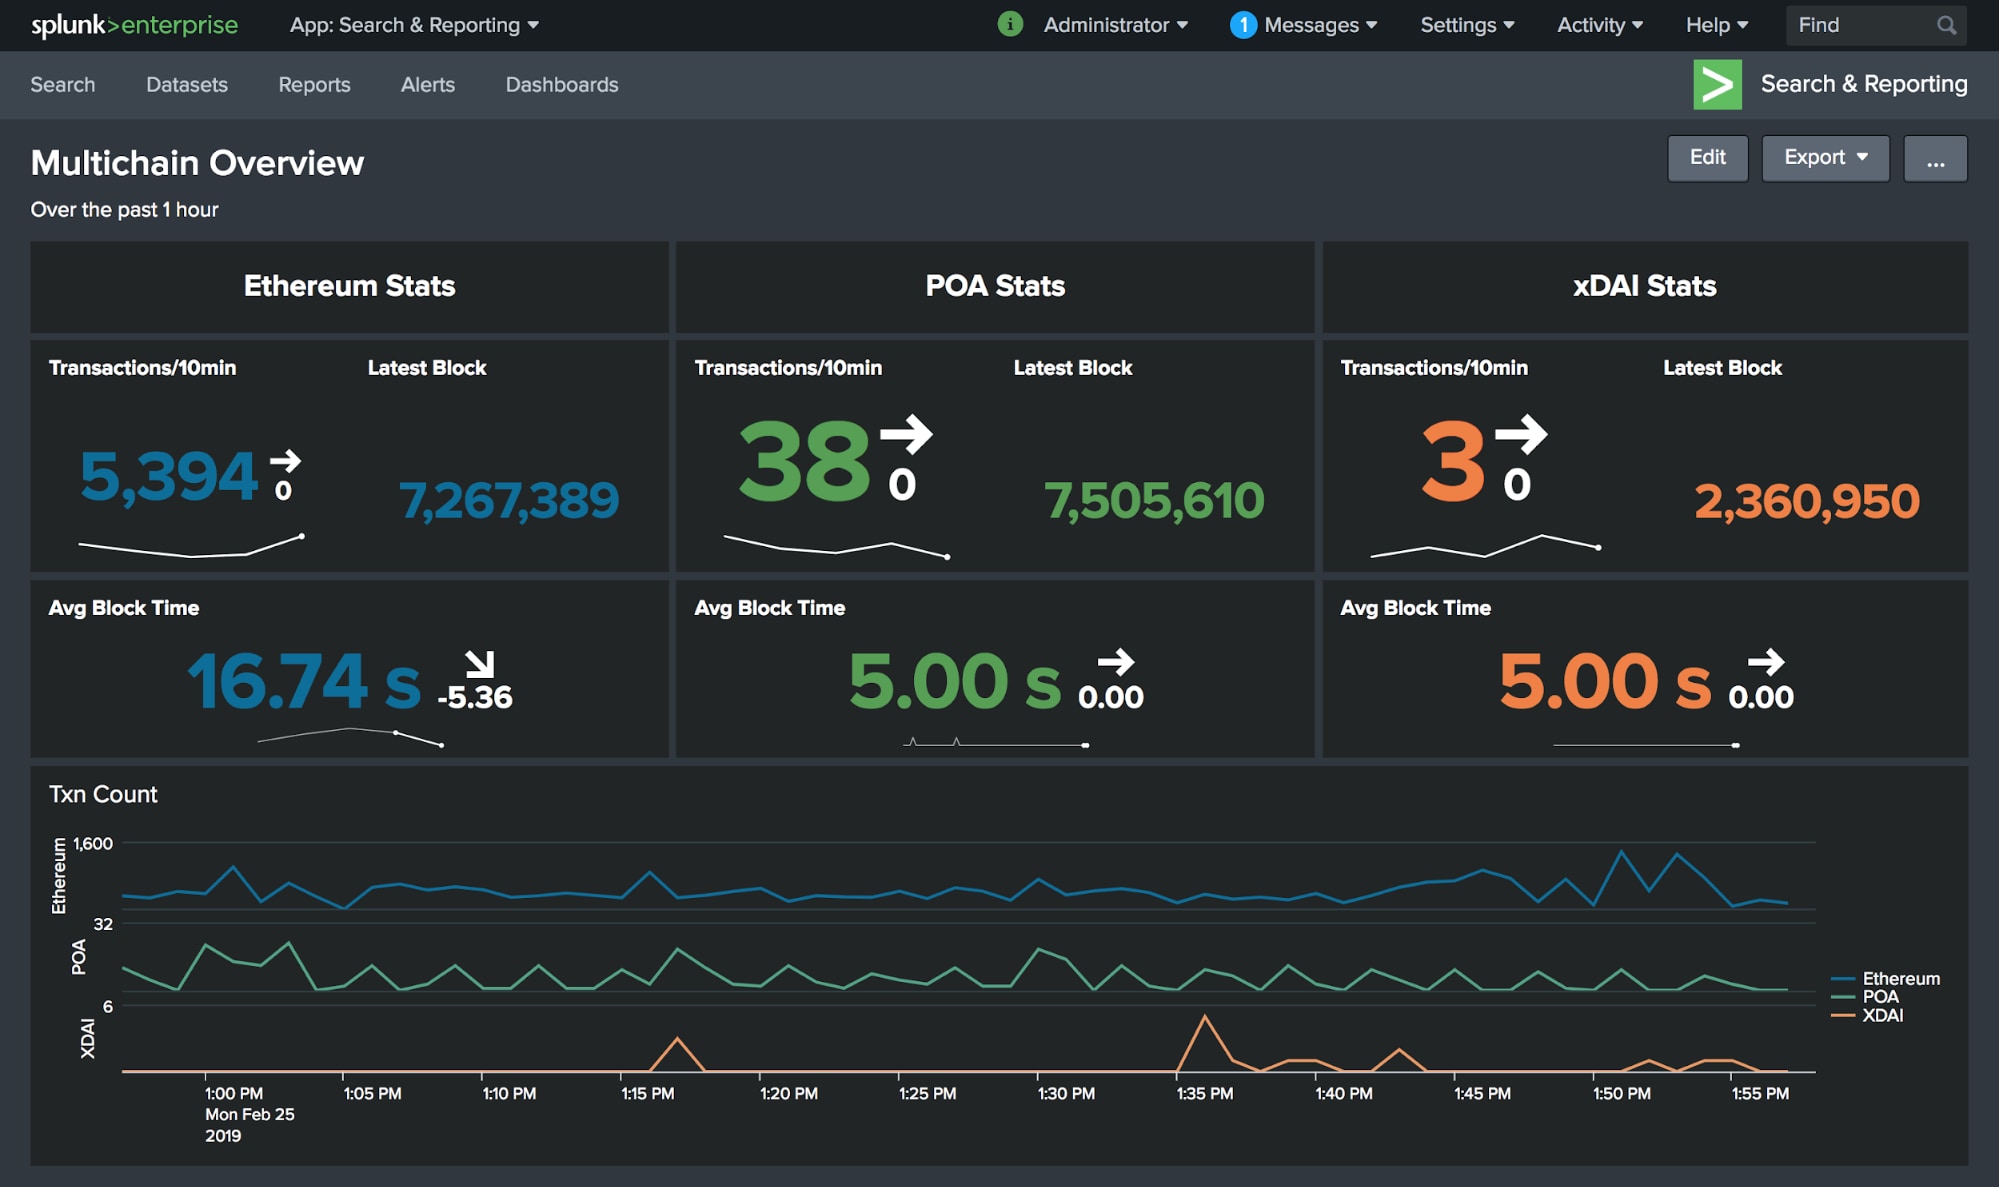
Task: Click the xDAI latest block 2,360,950
Action: click(x=1807, y=501)
